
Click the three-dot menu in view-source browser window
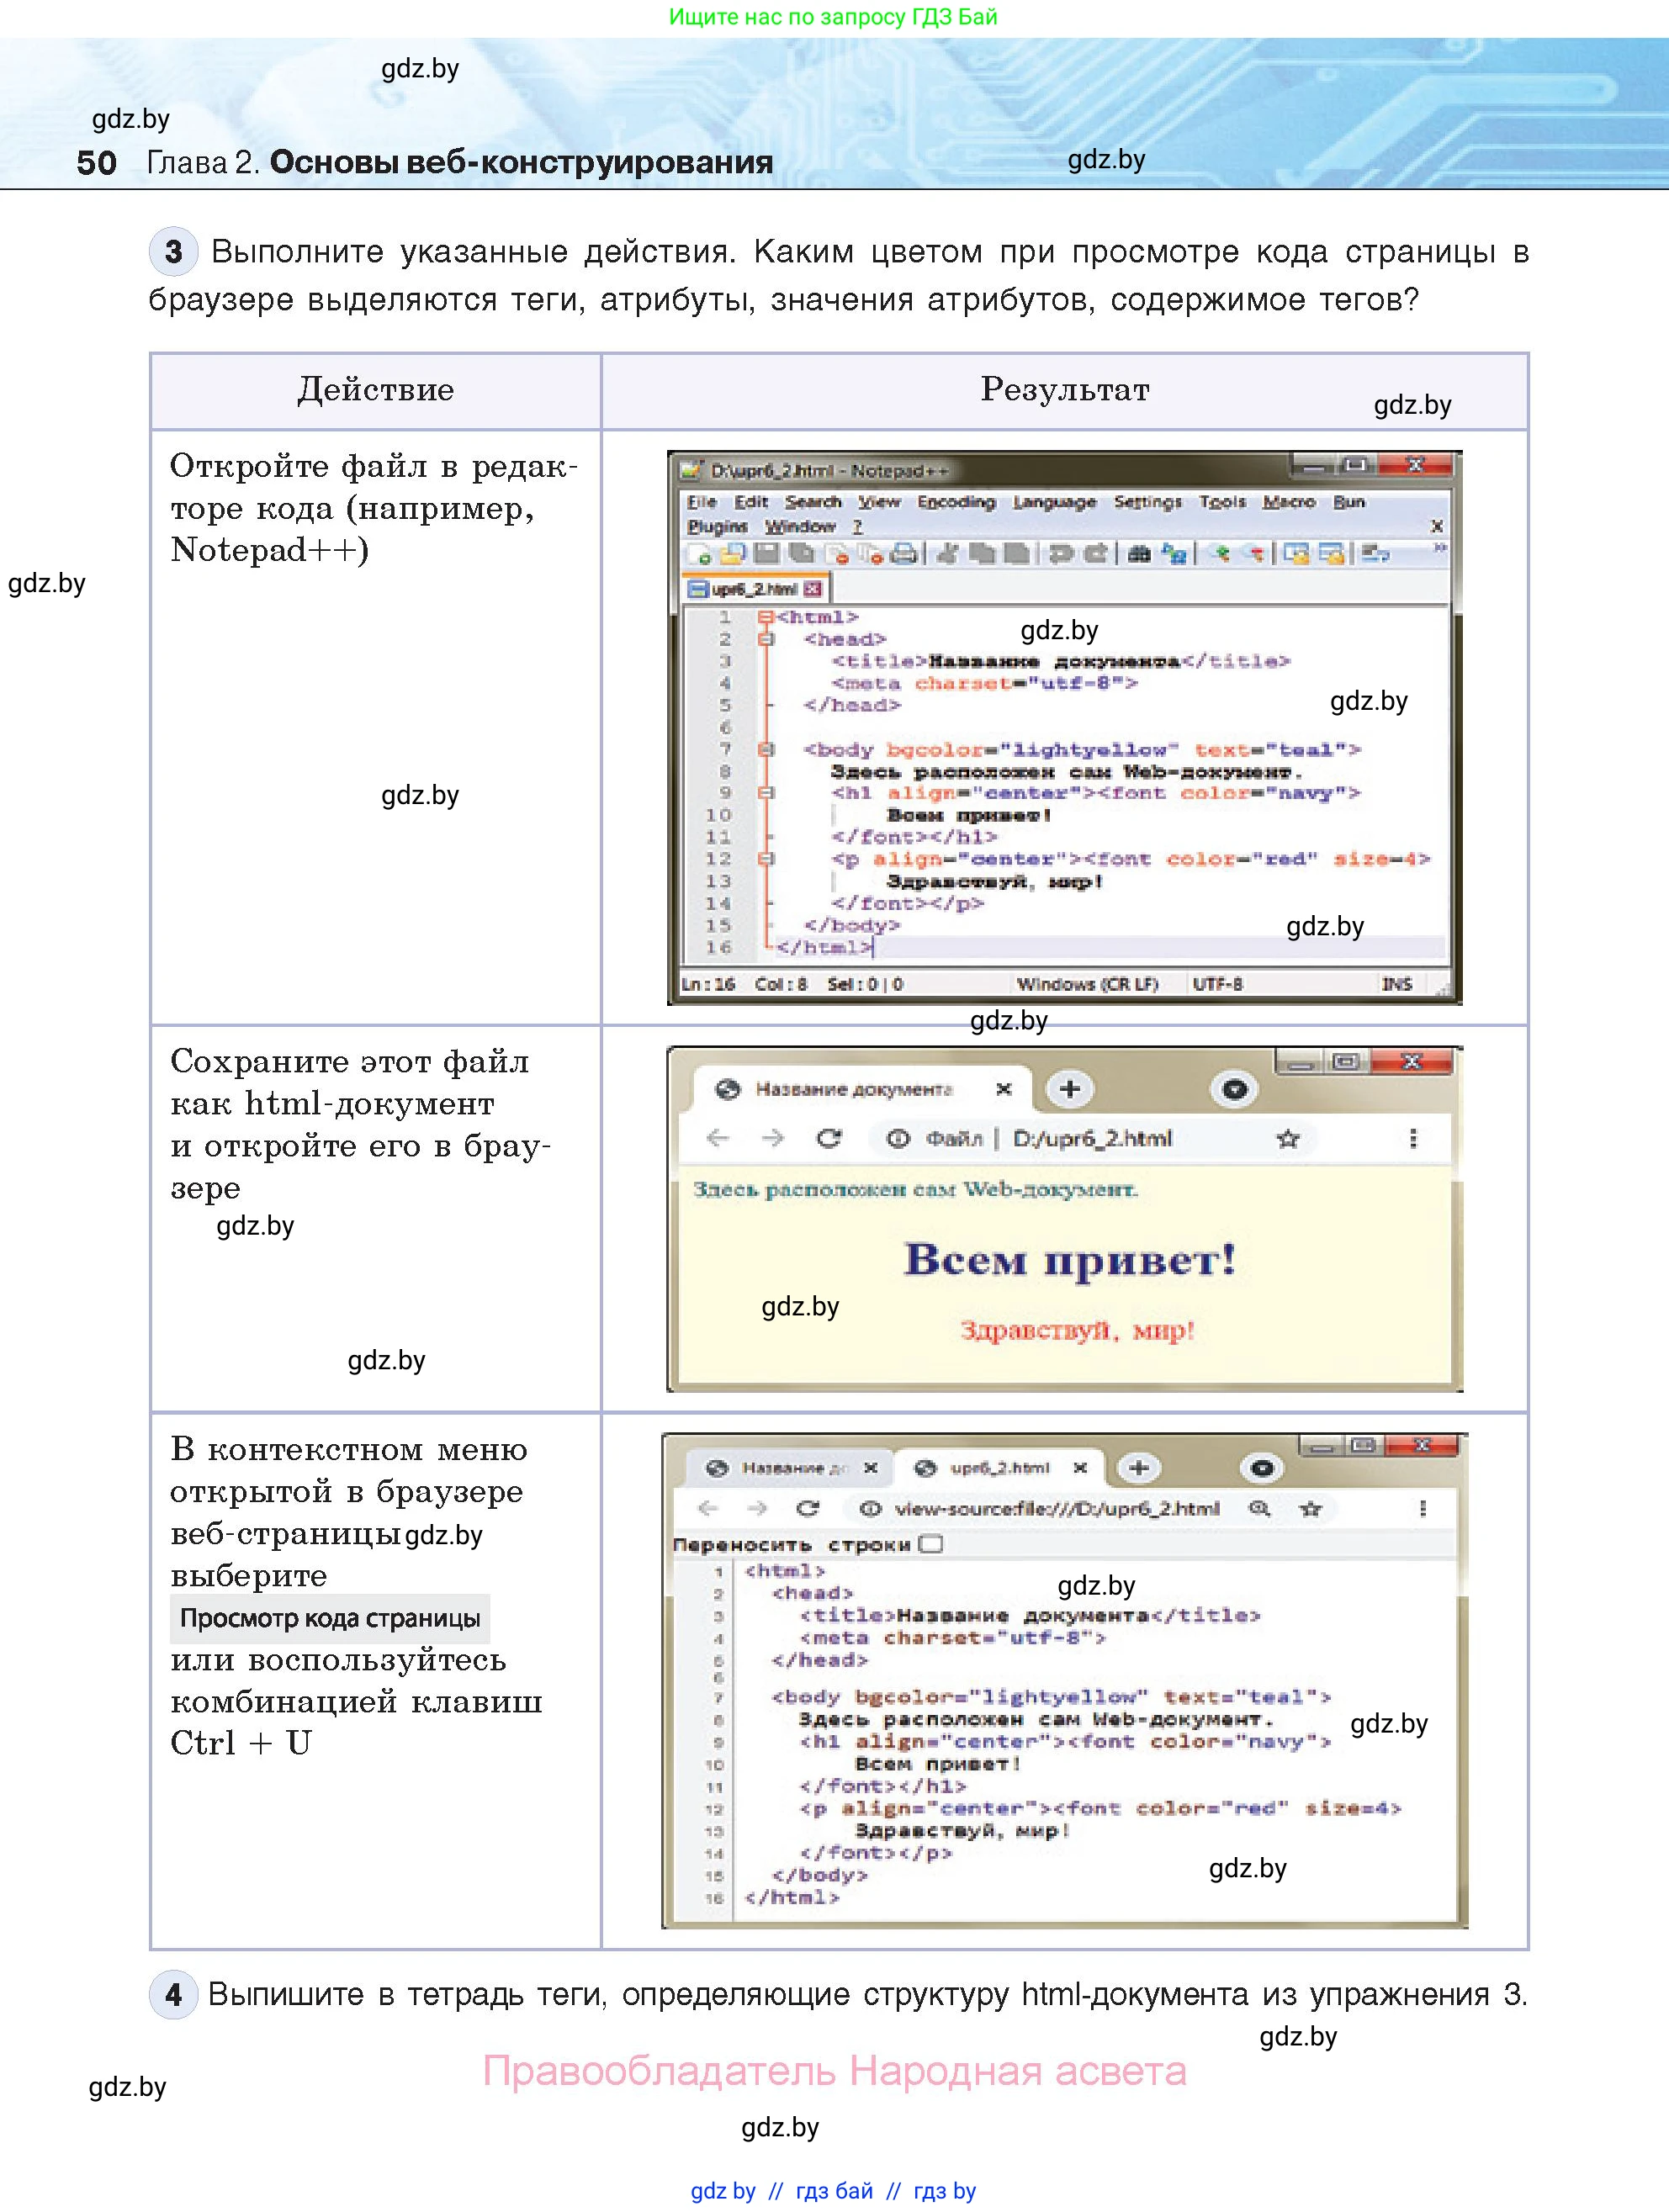[x=1422, y=1509]
